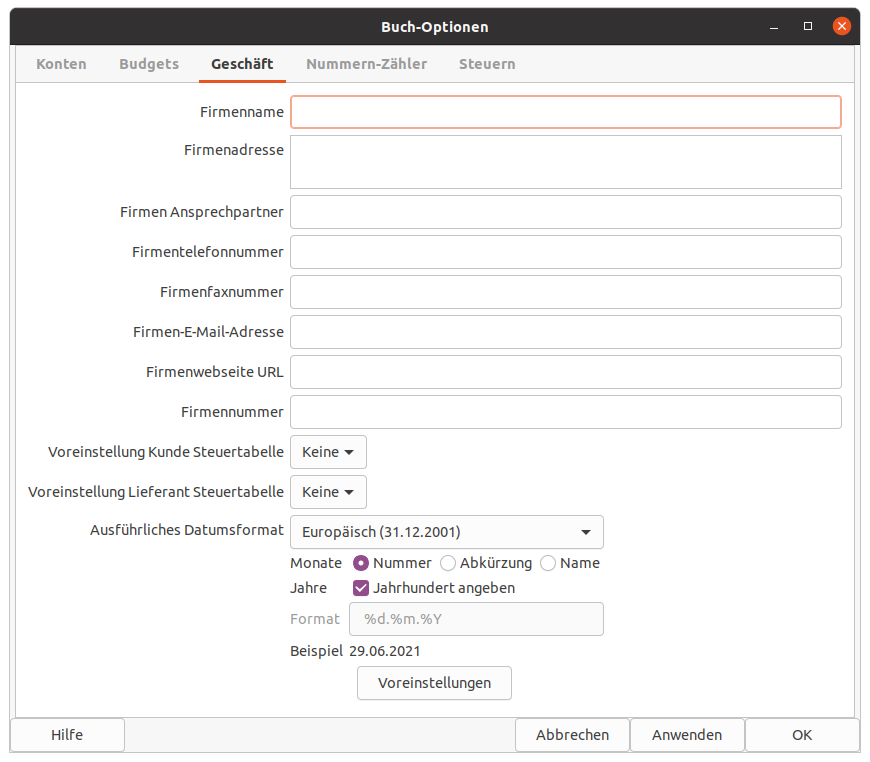
Task: Select the Nummer month radio button
Action: 362,563
